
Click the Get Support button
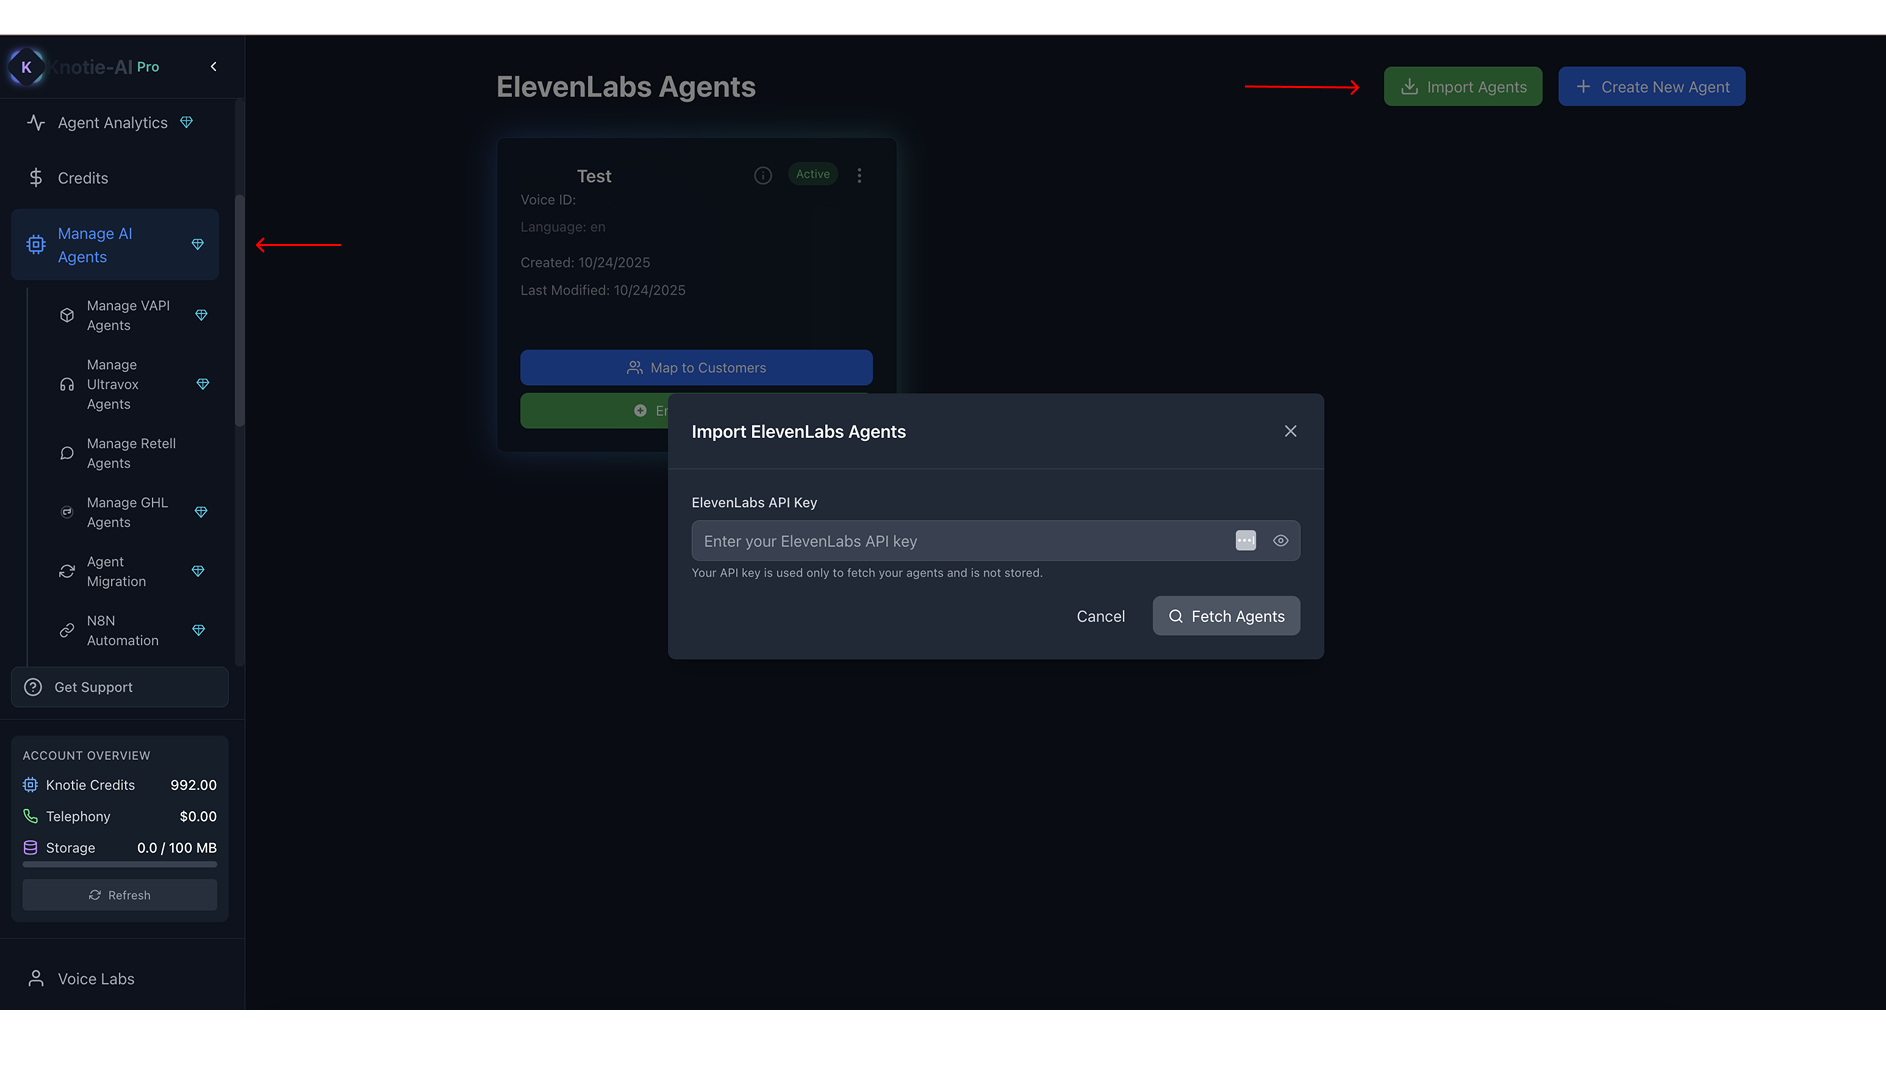pyautogui.click(x=120, y=688)
